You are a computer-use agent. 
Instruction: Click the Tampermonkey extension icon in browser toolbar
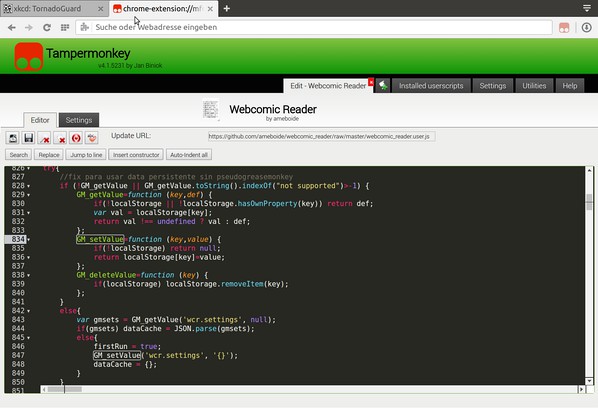[x=564, y=27]
